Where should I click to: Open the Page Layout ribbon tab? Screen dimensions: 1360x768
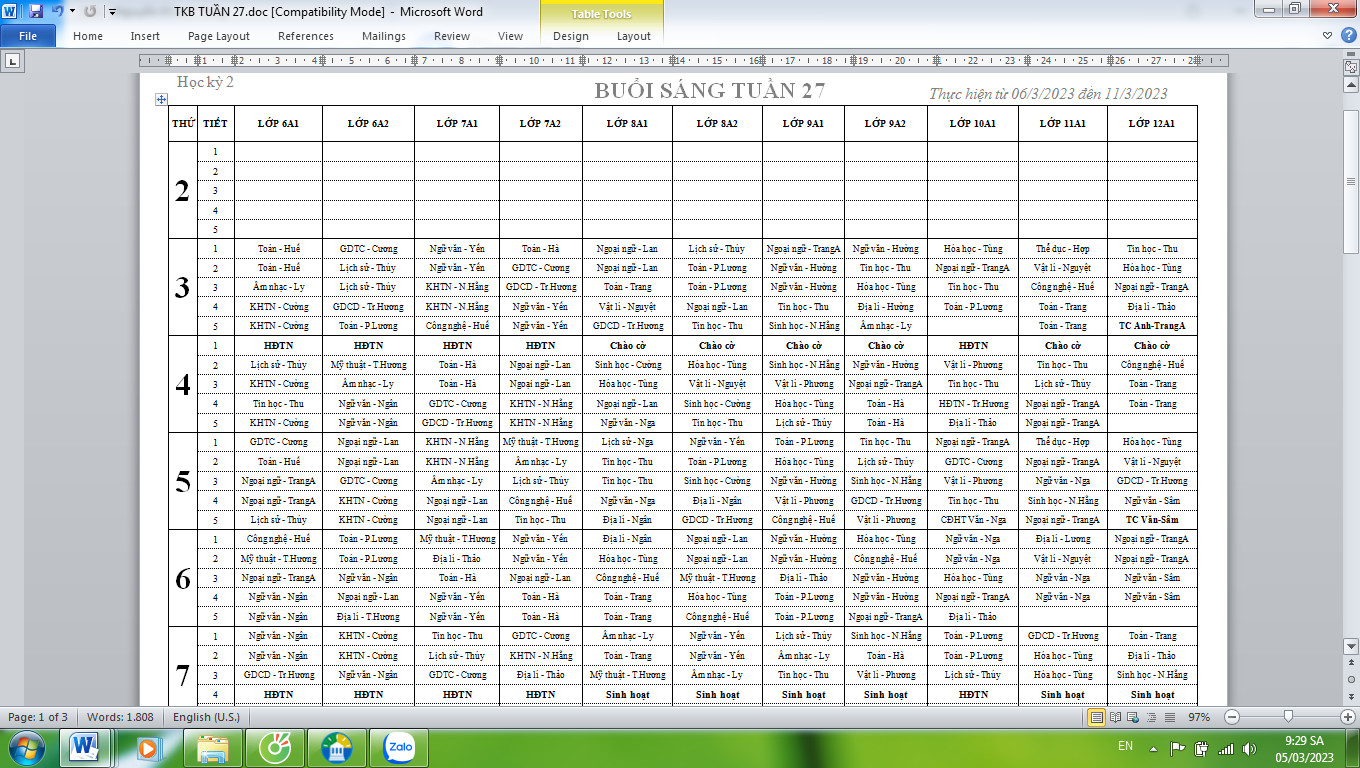point(219,36)
